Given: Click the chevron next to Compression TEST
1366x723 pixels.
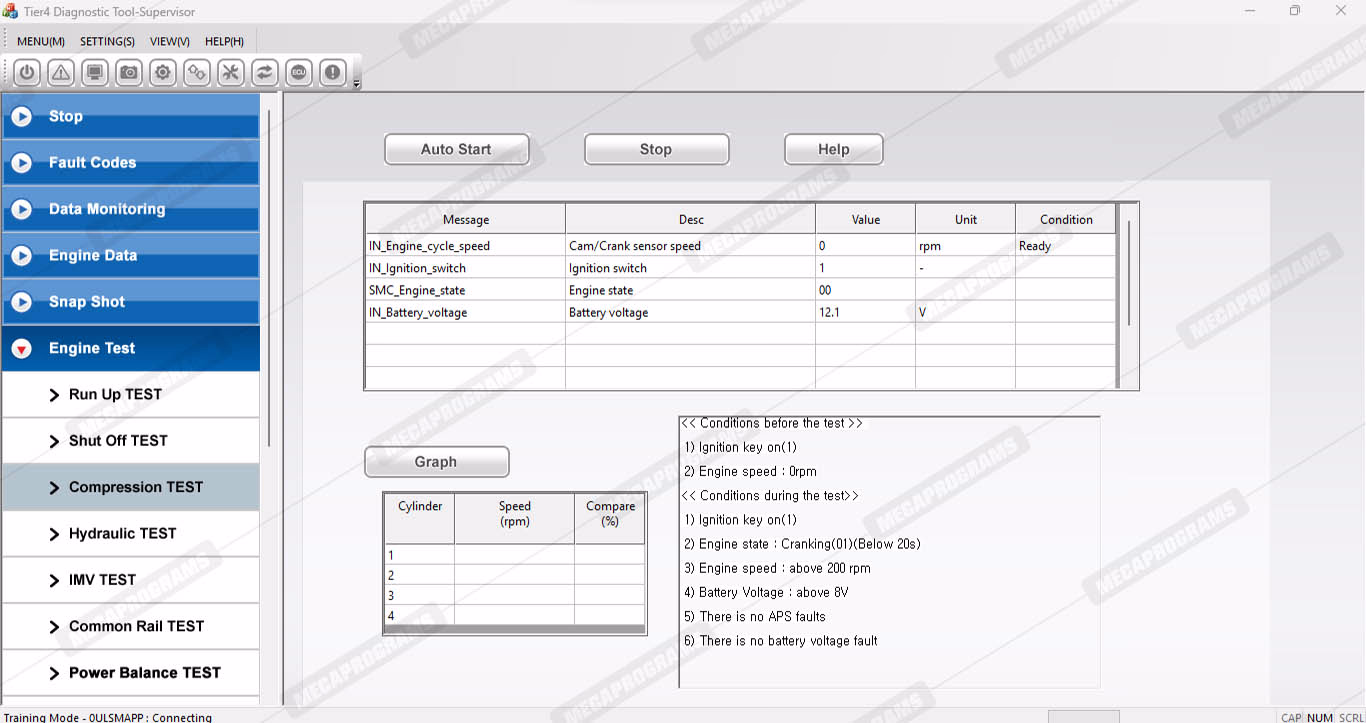Looking at the screenshot, I should (55, 487).
